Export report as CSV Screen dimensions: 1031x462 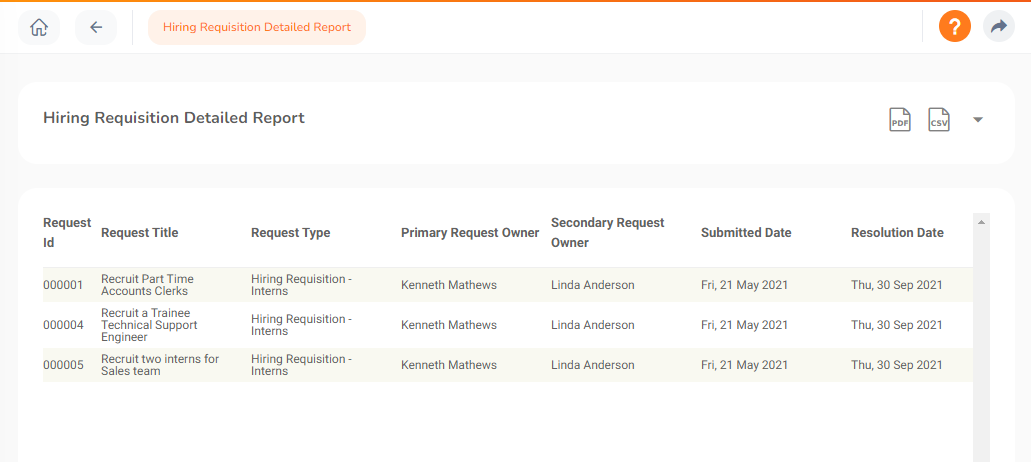pos(938,120)
